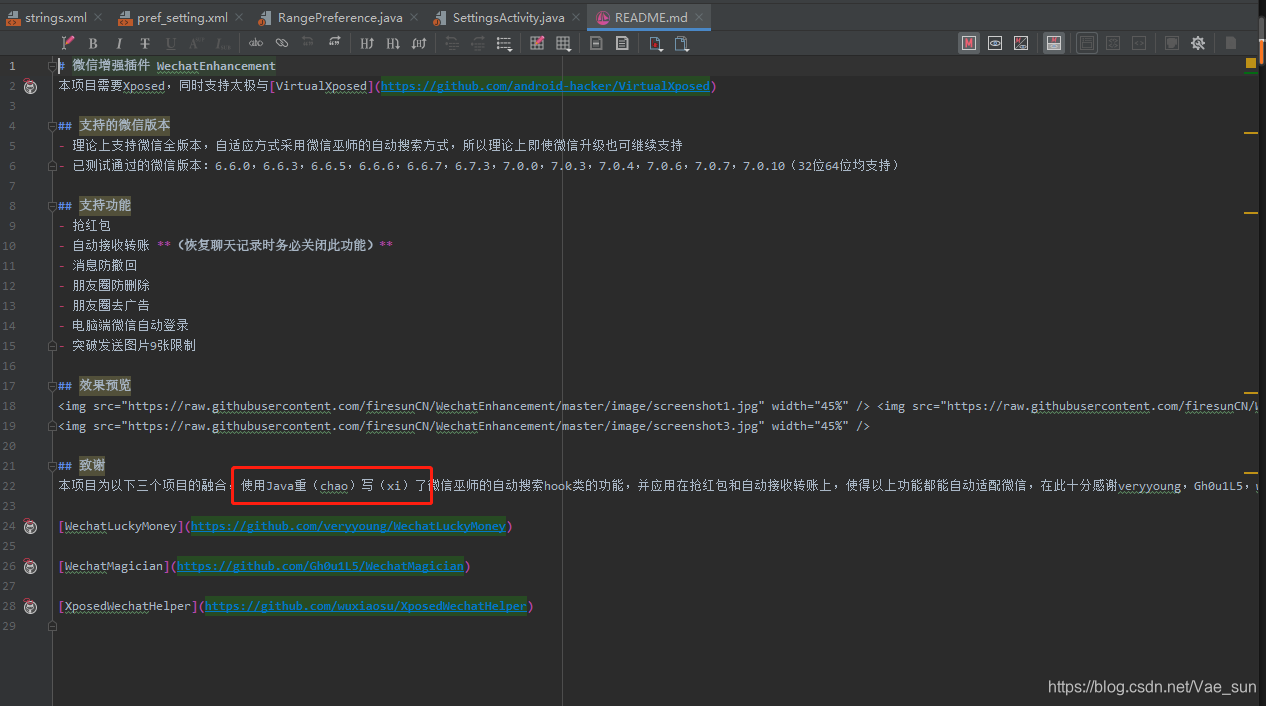Click line number 22 in gutter
This screenshot has height=706, width=1266.
9,486
